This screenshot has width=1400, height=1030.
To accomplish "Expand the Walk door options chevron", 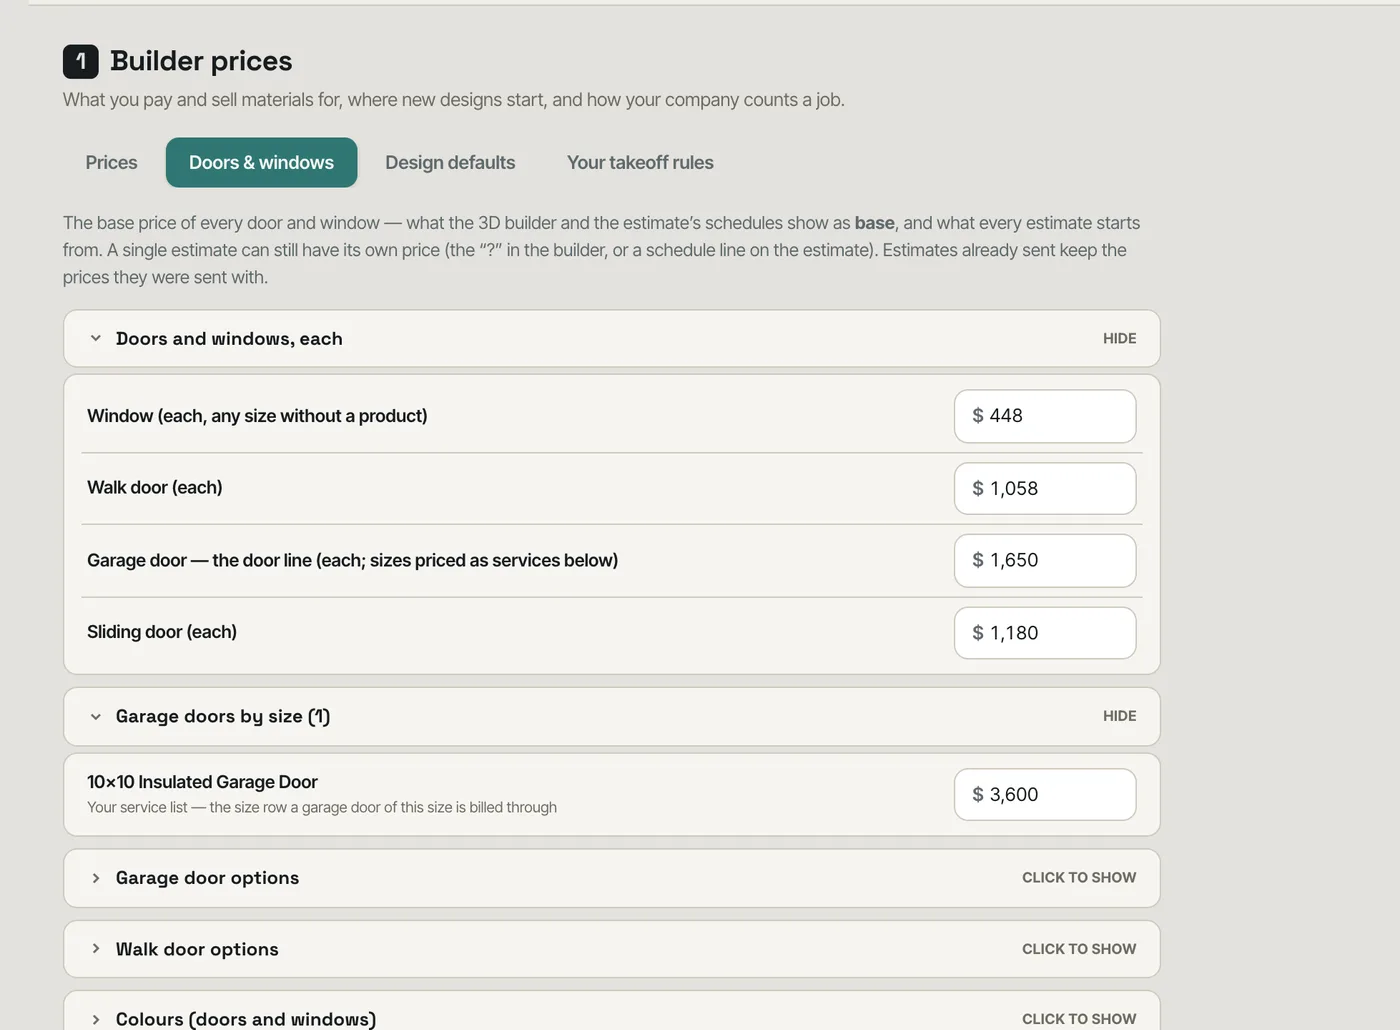I will point(95,949).
